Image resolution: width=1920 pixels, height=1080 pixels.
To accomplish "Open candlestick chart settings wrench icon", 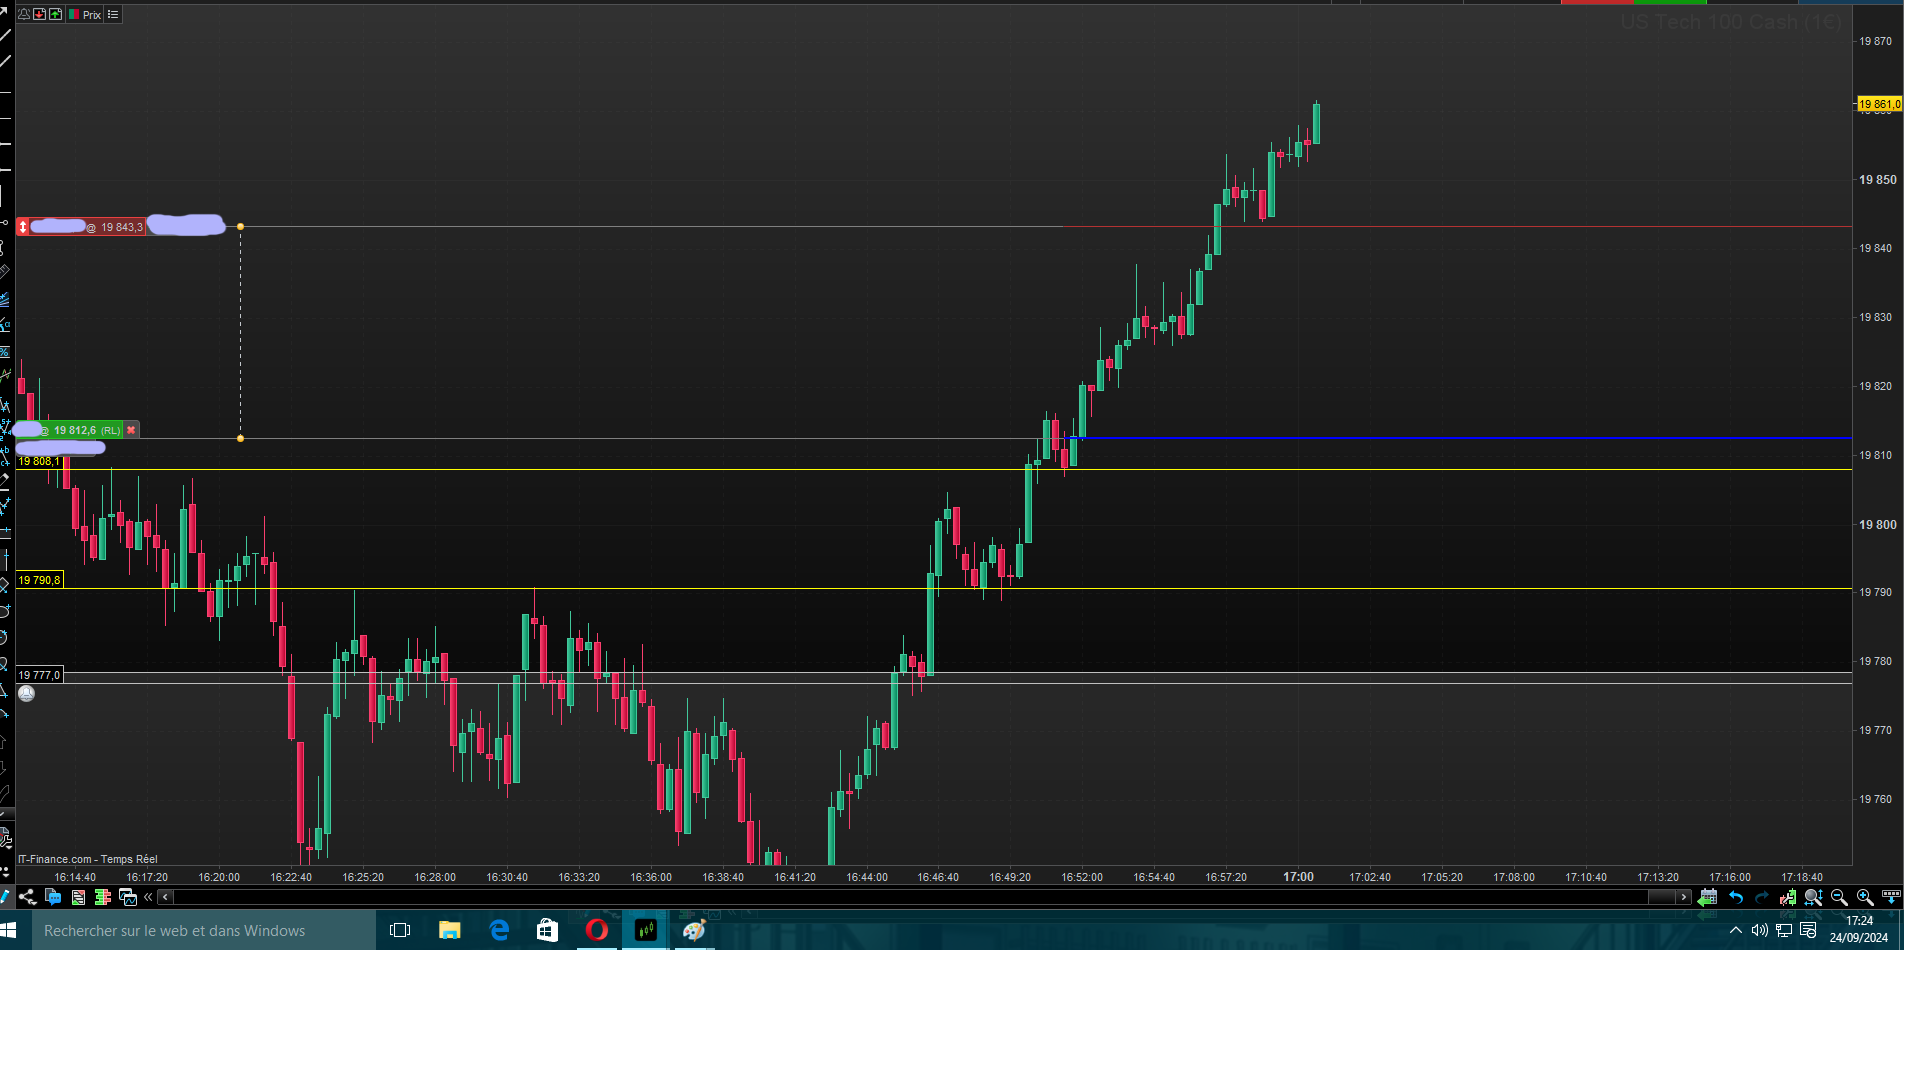I will pos(1787,898).
